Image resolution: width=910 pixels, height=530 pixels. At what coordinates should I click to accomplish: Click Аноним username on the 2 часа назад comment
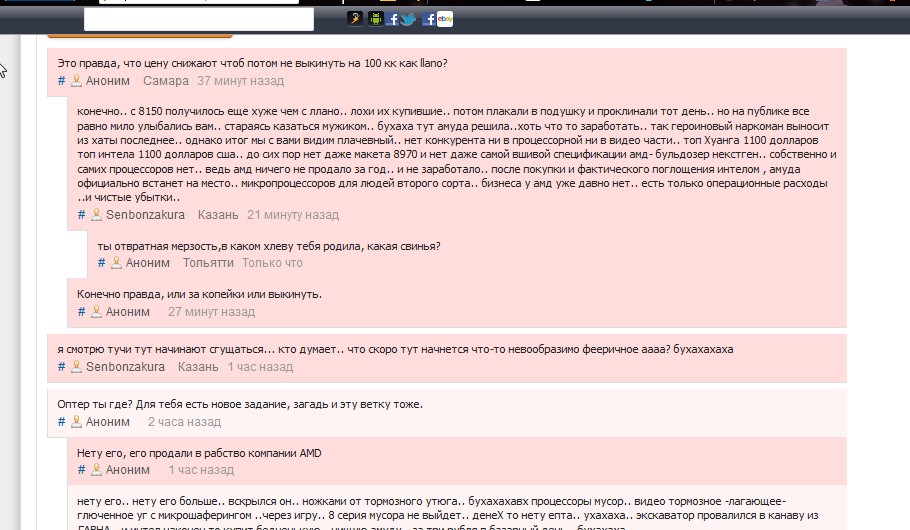[x=108, y=422]
